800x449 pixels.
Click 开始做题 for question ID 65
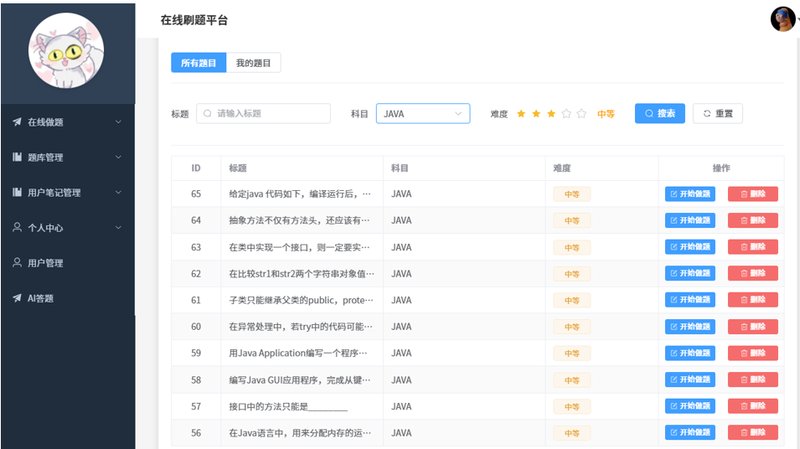pos(690,193)
